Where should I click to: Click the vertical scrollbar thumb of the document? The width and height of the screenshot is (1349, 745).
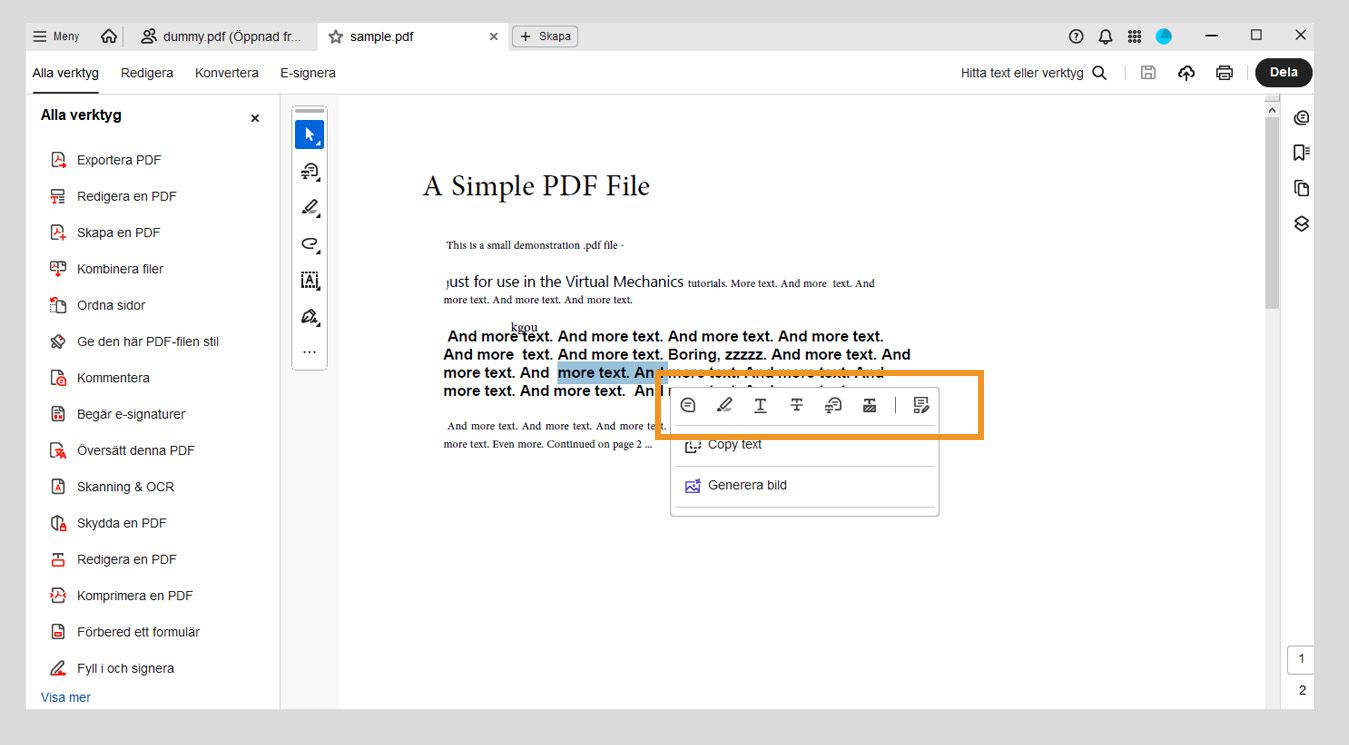pyautogui.click(x=1272, y=212)
